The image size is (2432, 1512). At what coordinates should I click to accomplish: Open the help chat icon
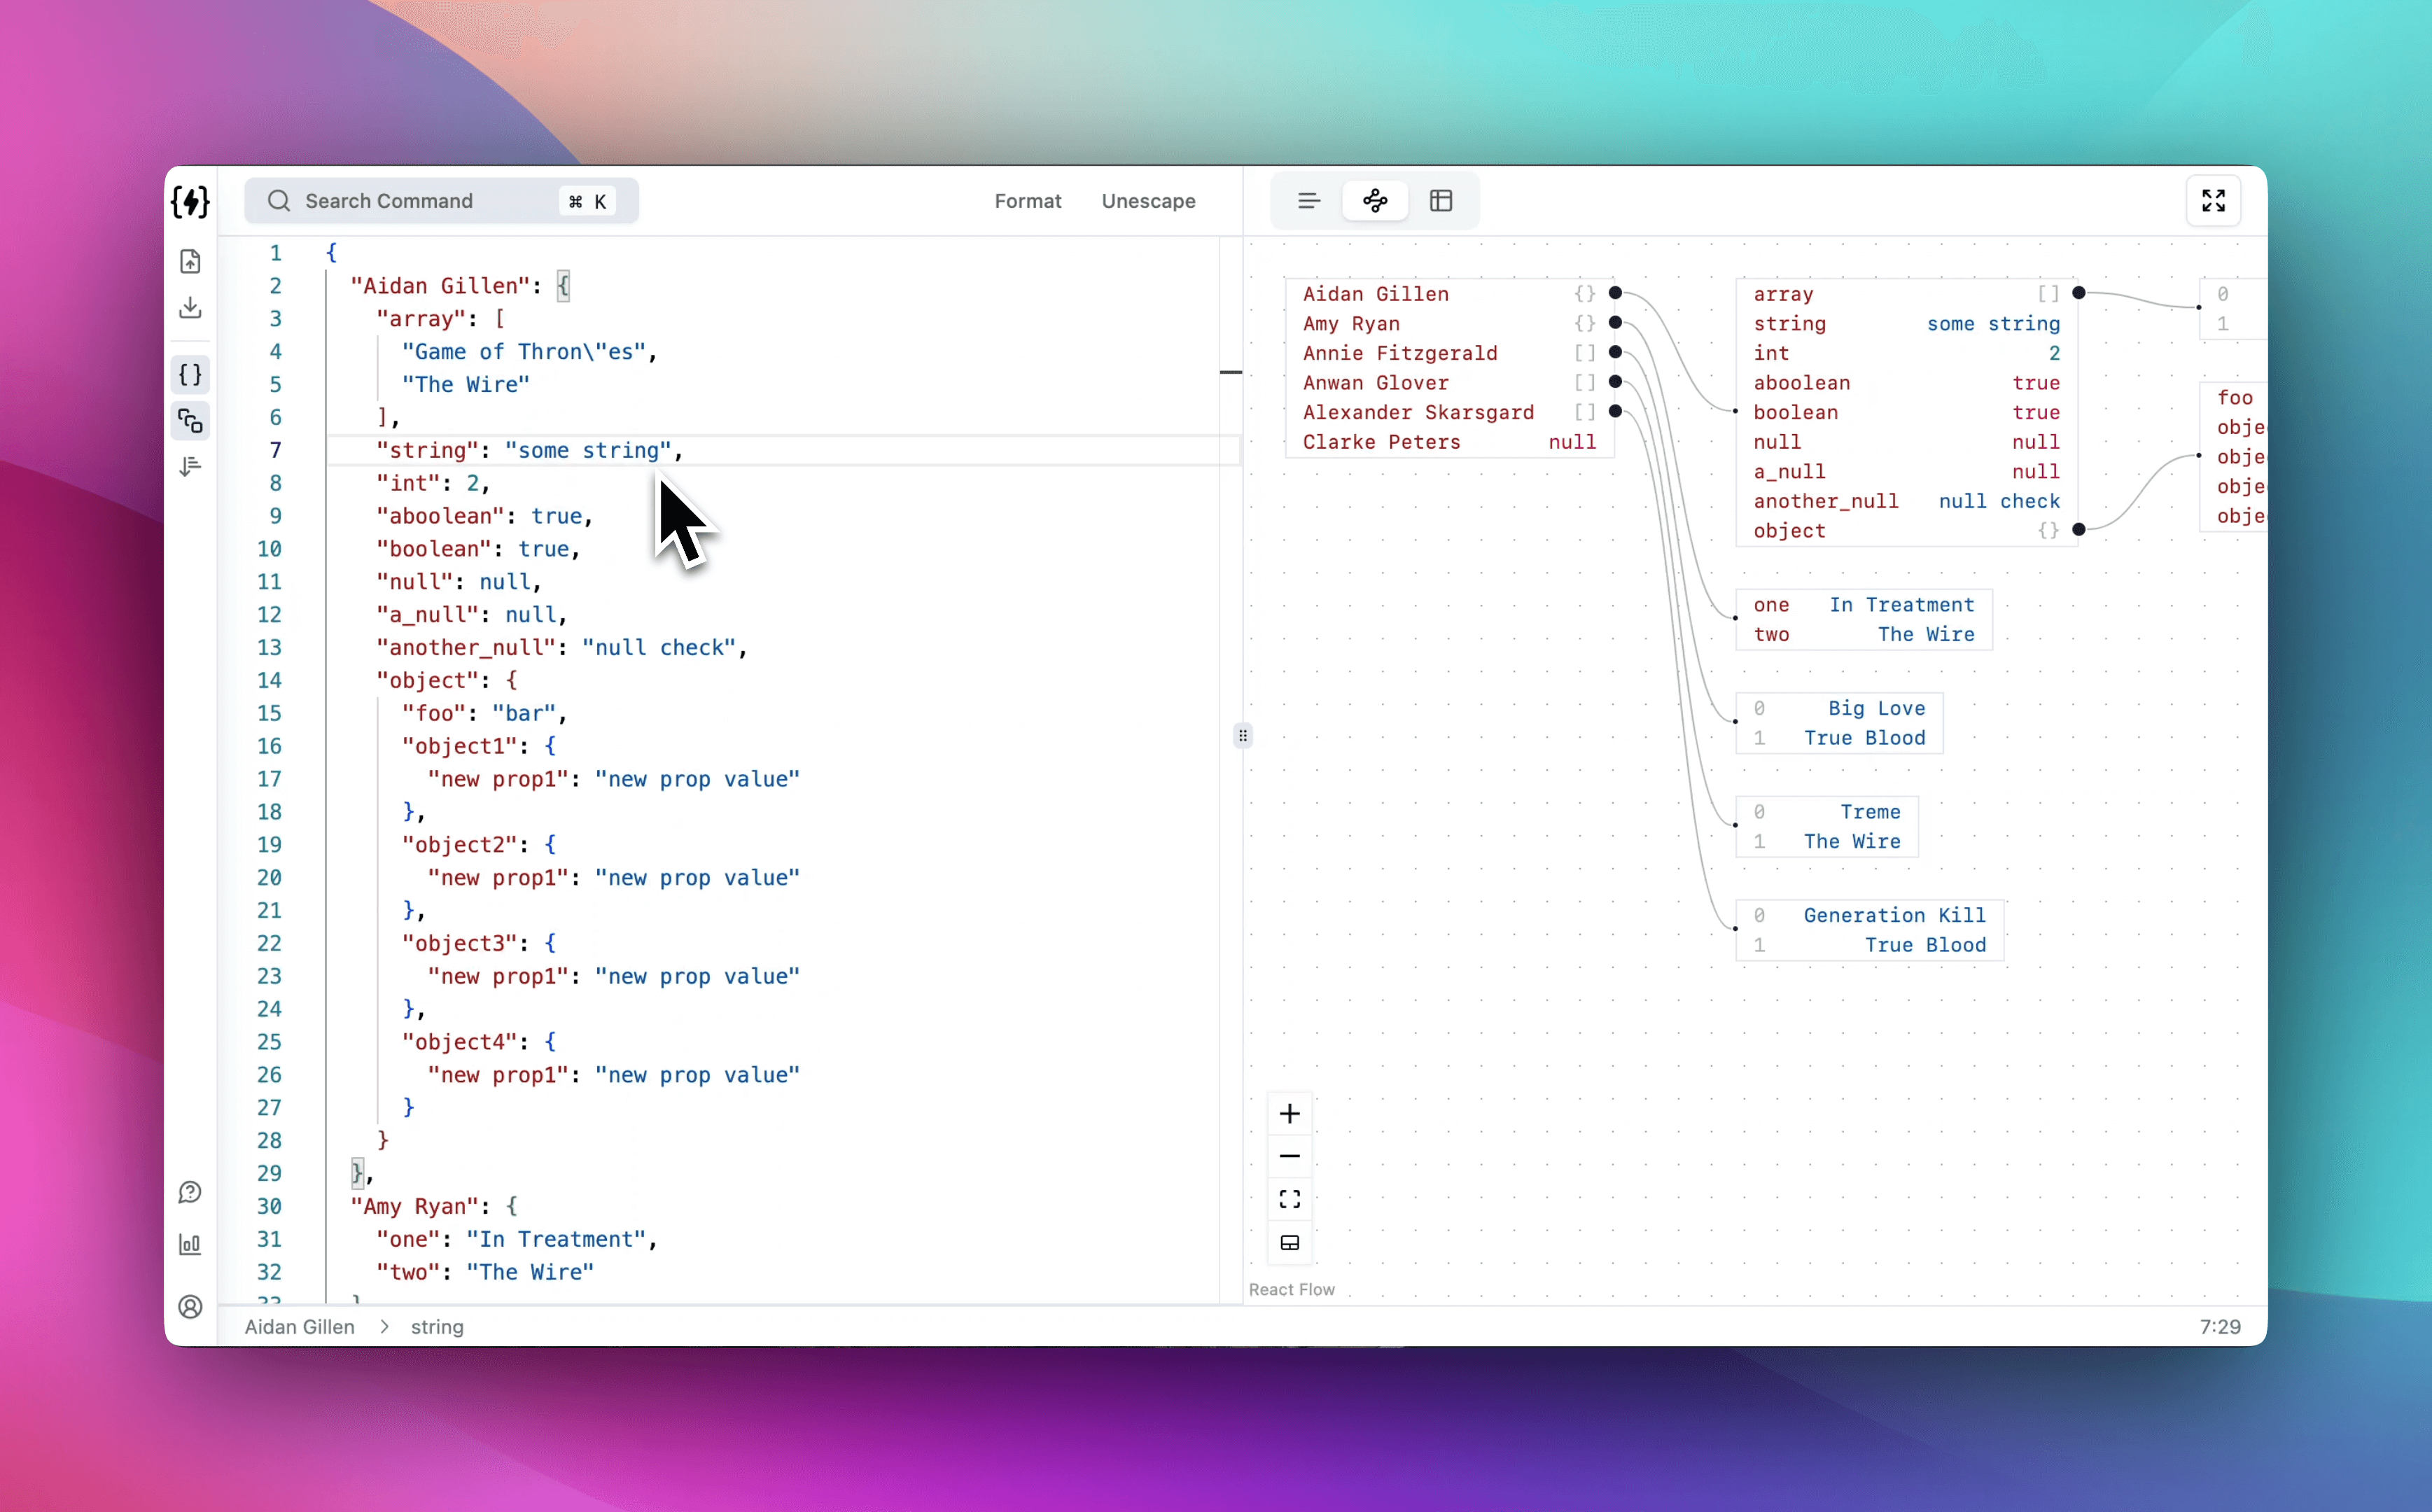190,1193
